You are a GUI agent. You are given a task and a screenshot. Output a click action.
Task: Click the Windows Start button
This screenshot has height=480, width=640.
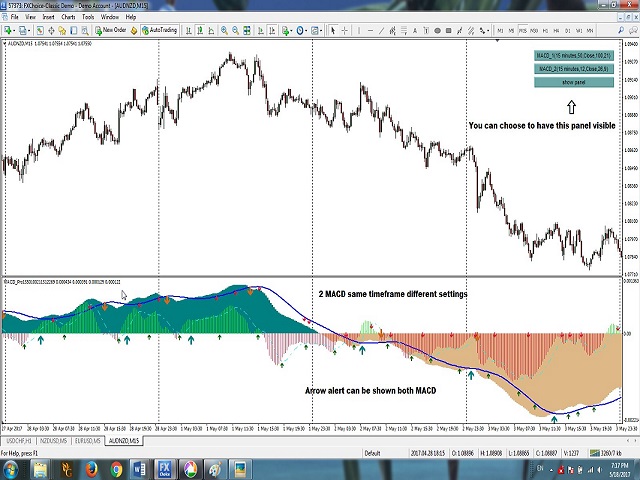click(11, 469)
